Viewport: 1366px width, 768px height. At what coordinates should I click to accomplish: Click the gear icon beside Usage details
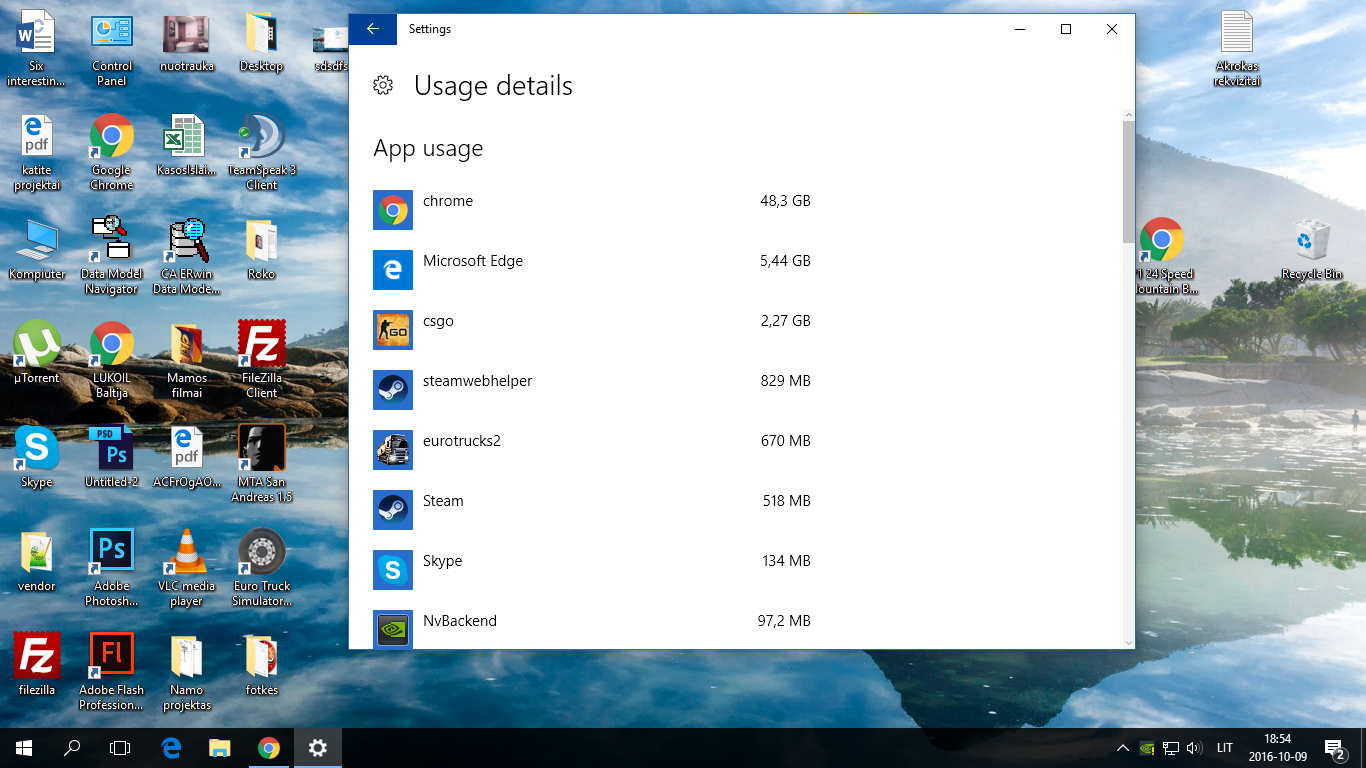click(x=382, y=86)
